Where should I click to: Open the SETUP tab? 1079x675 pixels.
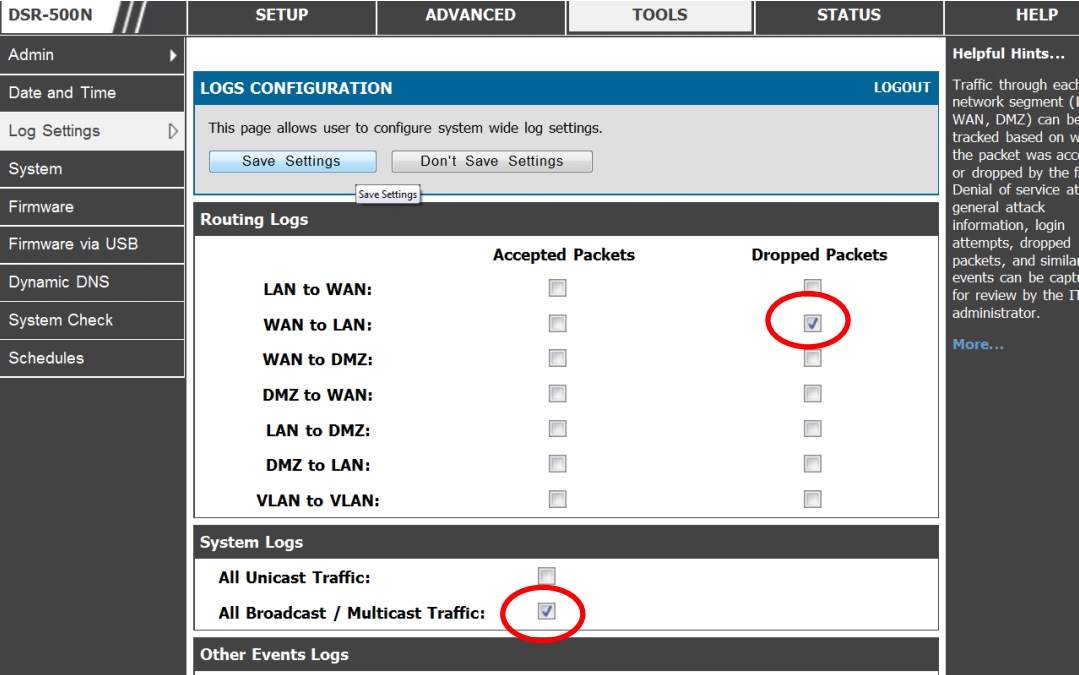pyautogui.click(x=281, y=16)
